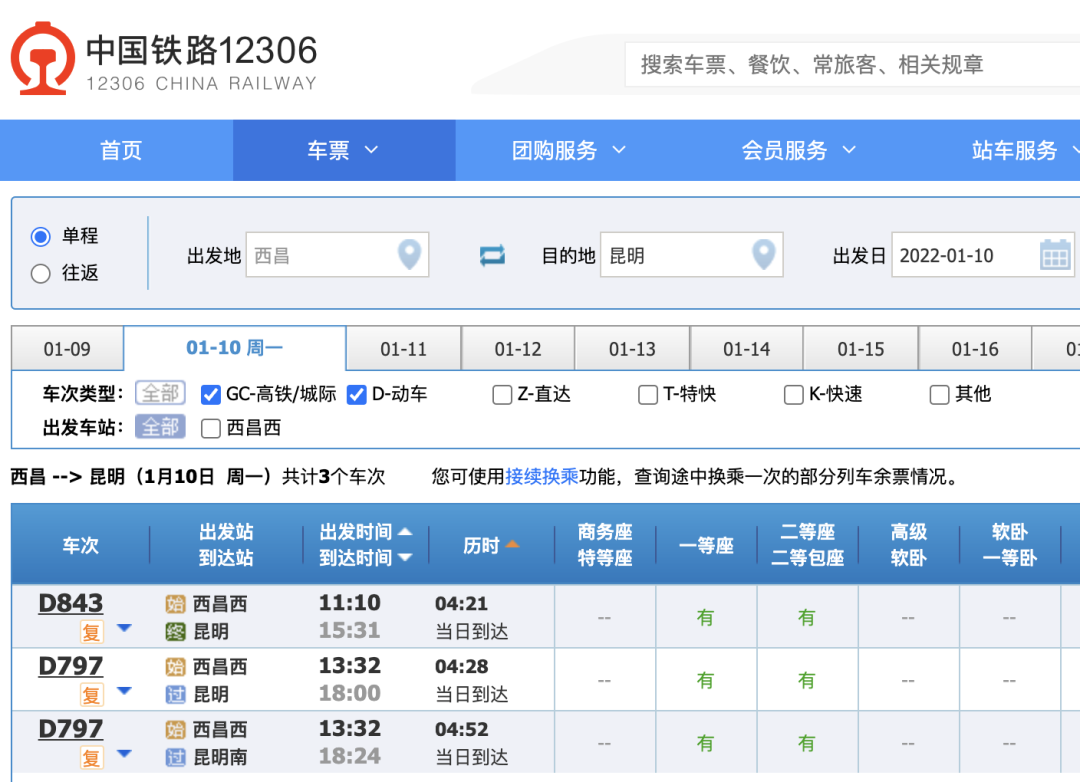The height and width of the screenshot is (782, 1080).
Task: Click the 出发地 input showing 西昌
Action: [338, 255]
